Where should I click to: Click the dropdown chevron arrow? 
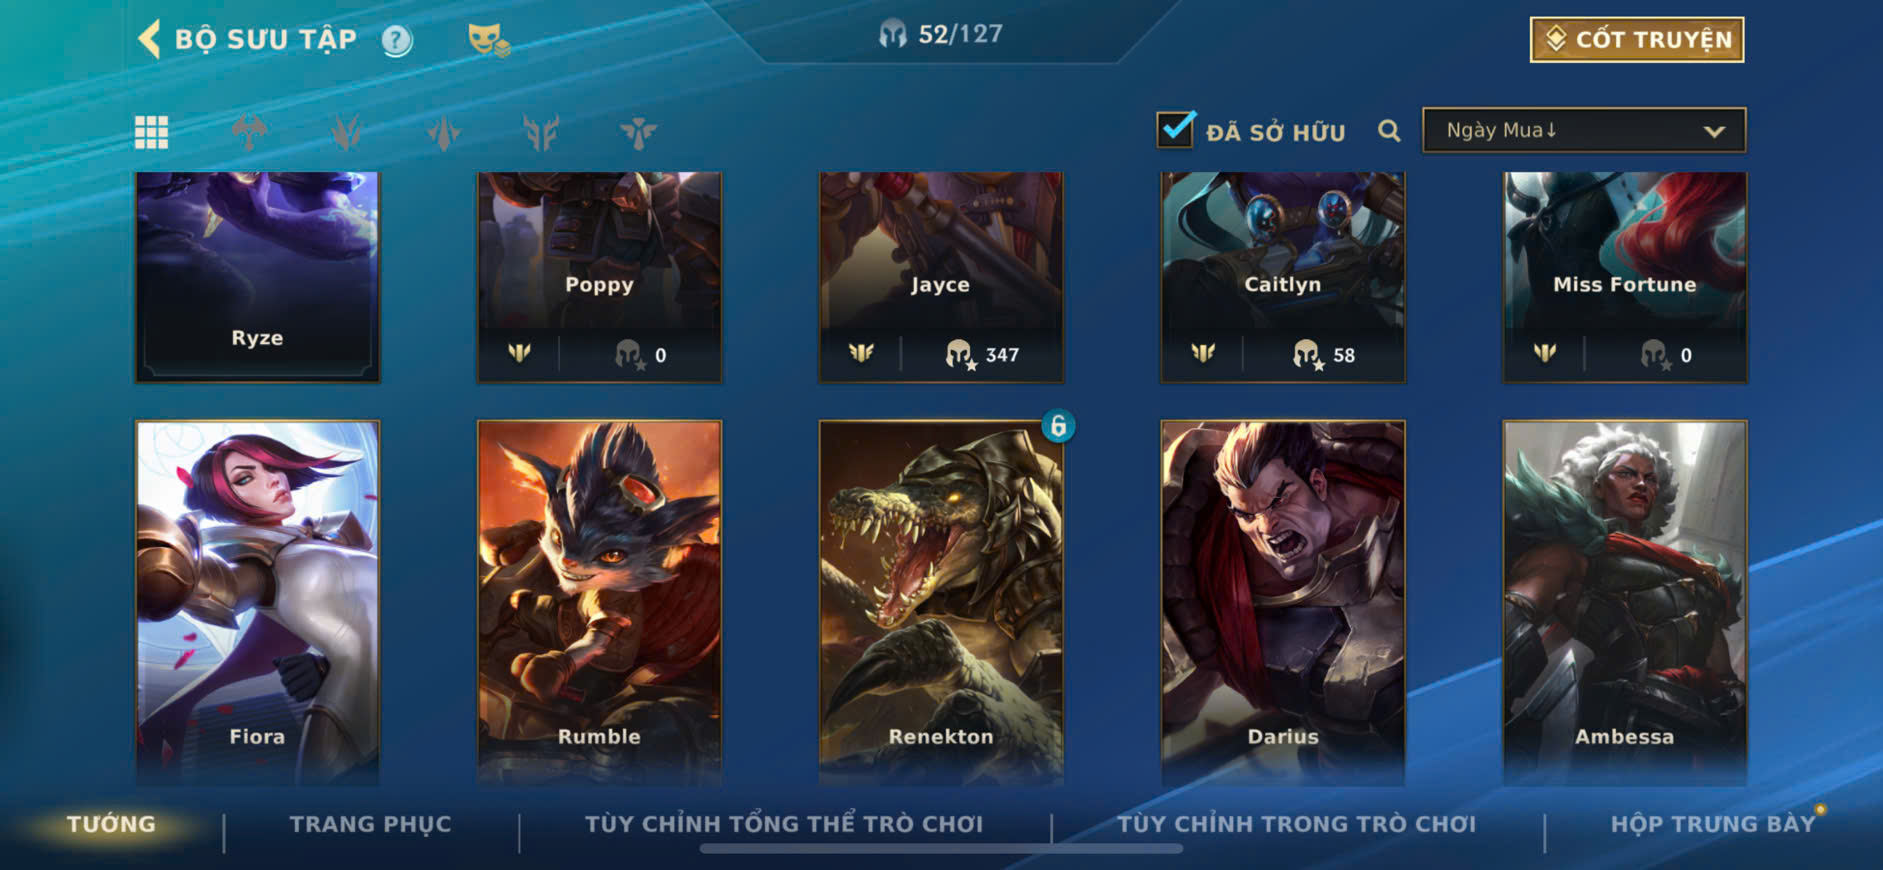[1714, 132]
